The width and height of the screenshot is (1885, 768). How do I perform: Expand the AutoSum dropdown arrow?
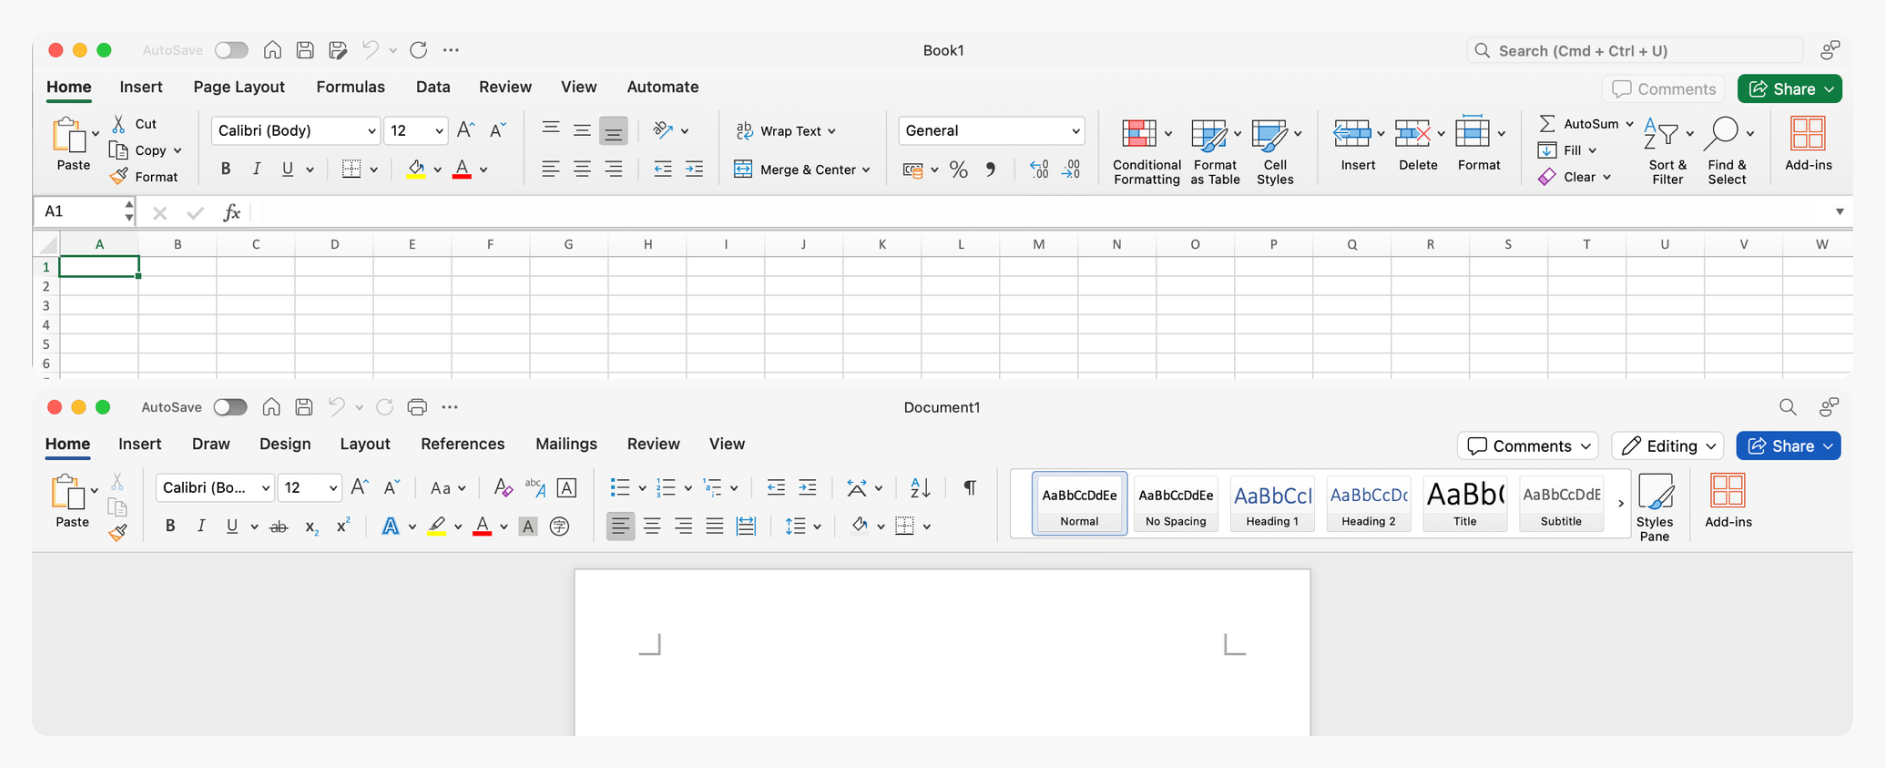(x=1629, y=124)
